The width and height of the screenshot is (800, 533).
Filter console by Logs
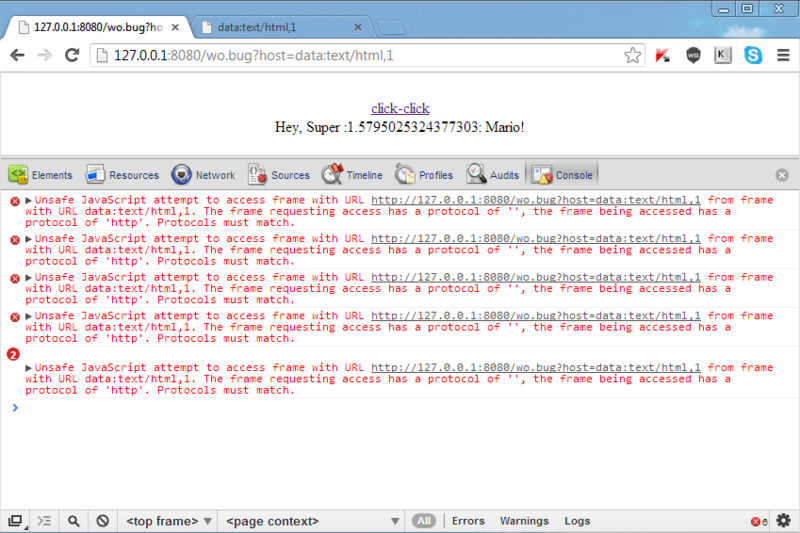click(577, 521)
